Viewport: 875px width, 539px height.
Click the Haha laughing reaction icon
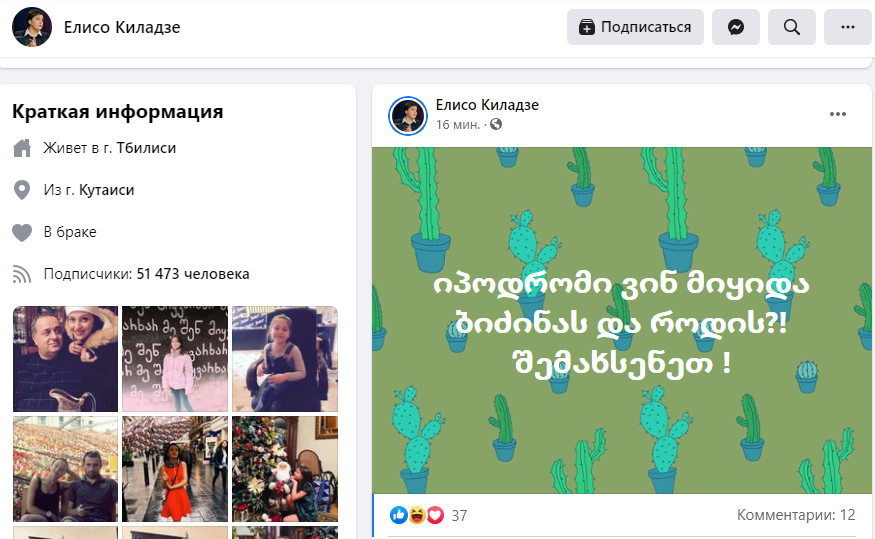(417, 515)
